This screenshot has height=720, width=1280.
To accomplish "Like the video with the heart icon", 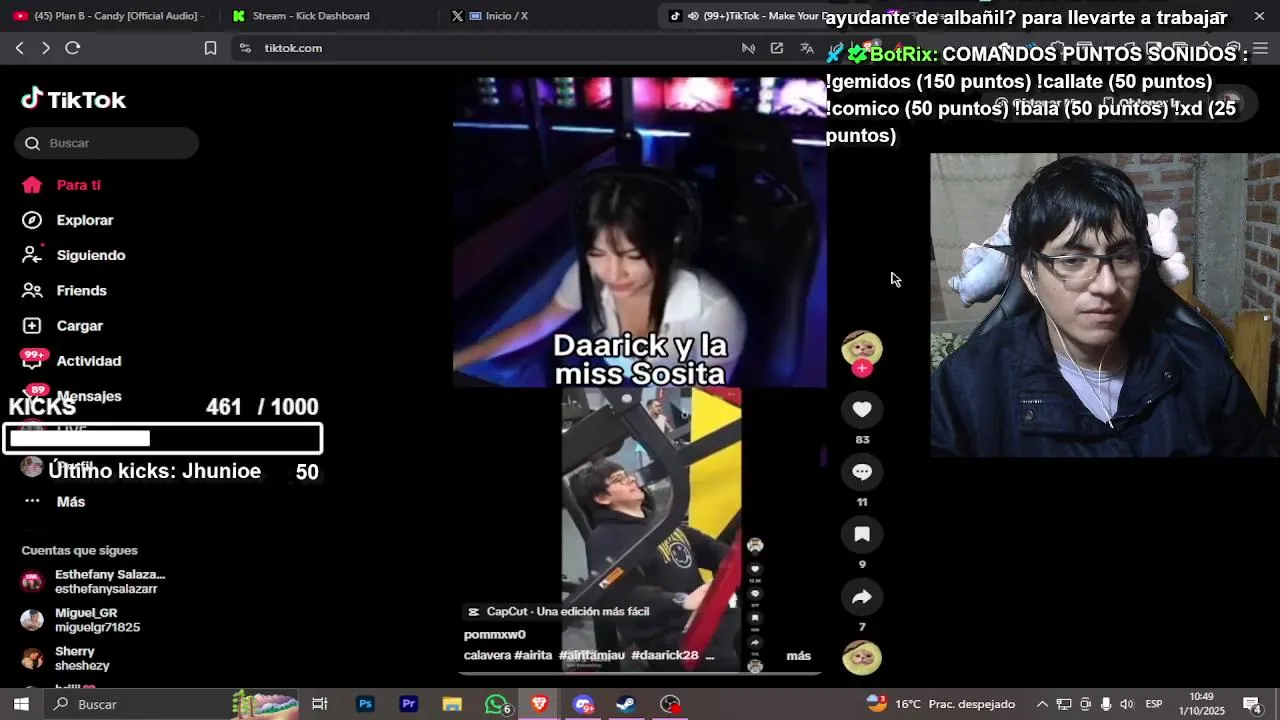I will click(862, 409).
